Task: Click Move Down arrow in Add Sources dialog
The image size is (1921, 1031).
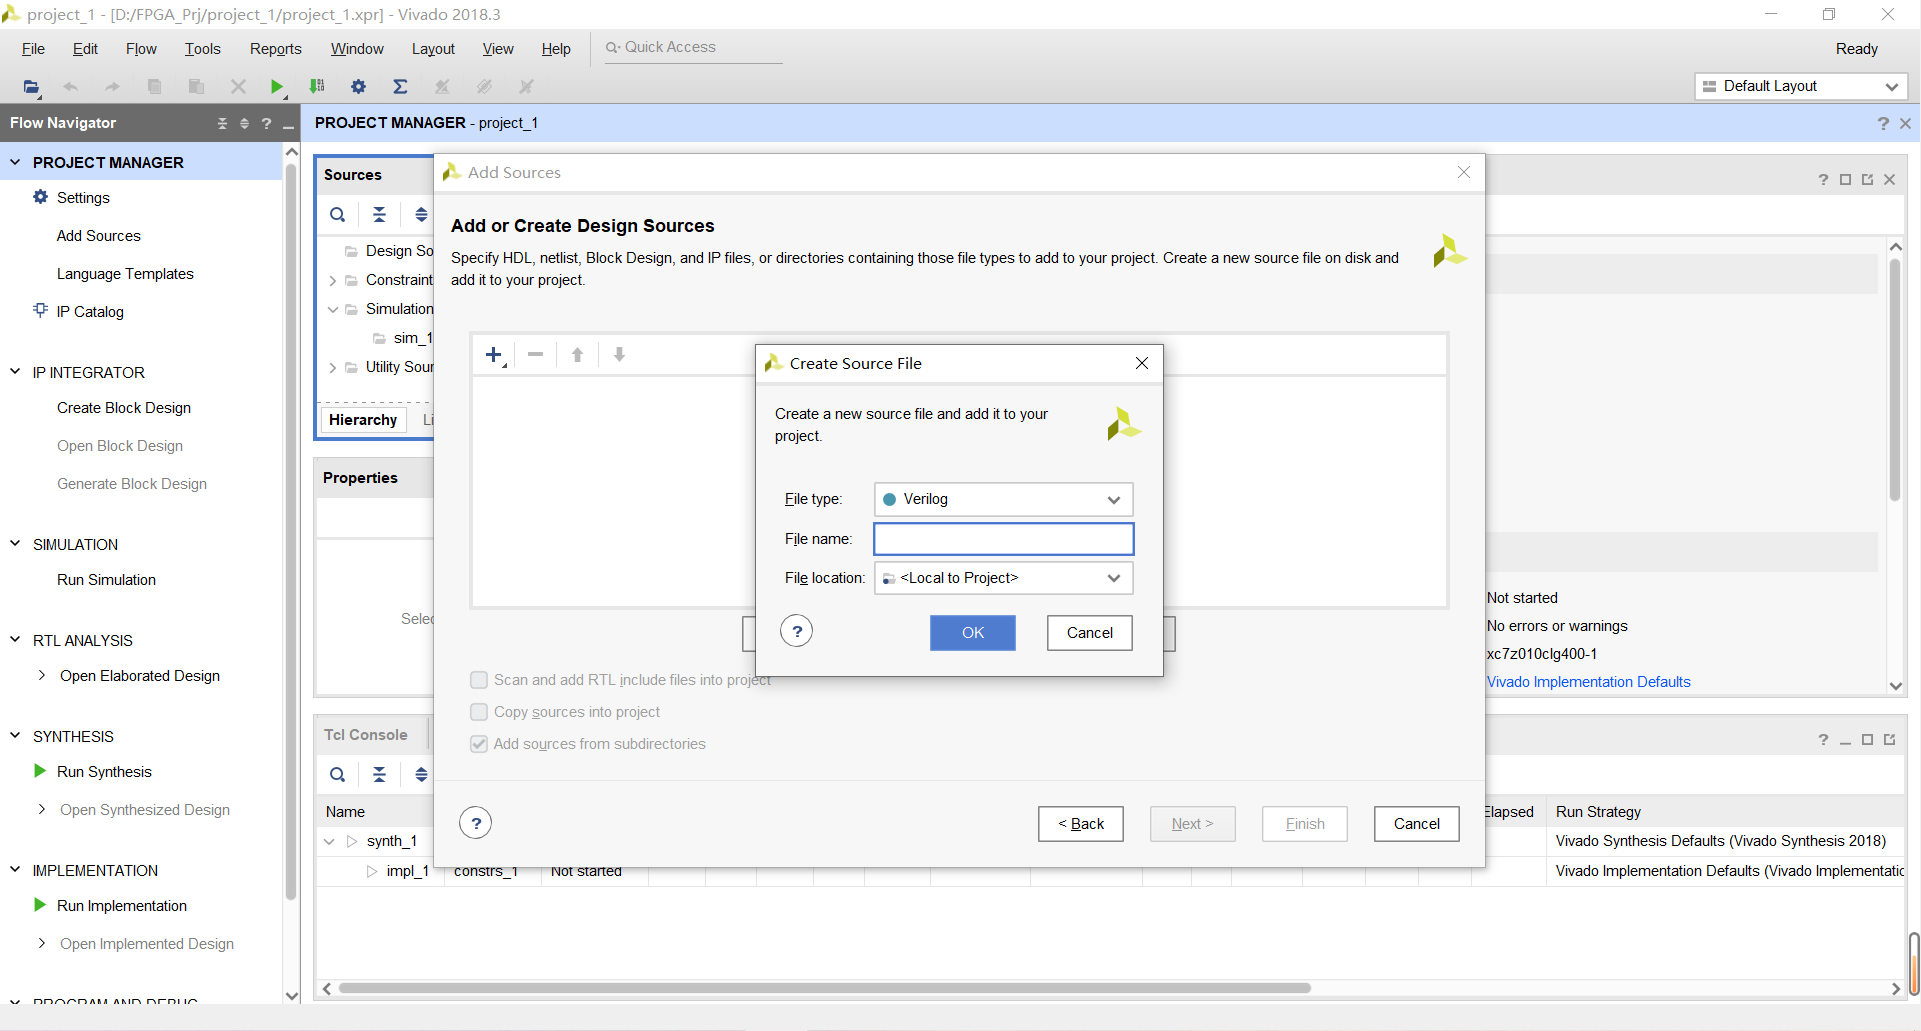Action: coord(619,354)
